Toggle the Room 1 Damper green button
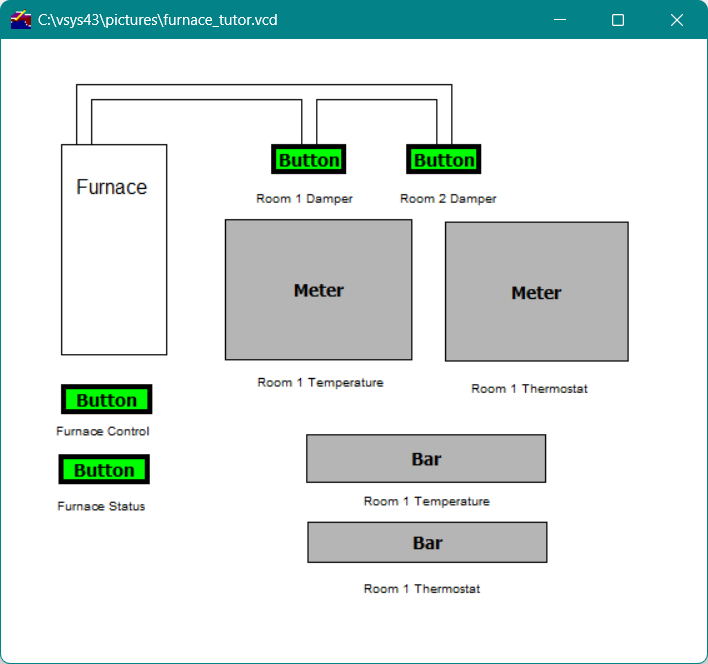708x664 pixels. pos(308,160)
